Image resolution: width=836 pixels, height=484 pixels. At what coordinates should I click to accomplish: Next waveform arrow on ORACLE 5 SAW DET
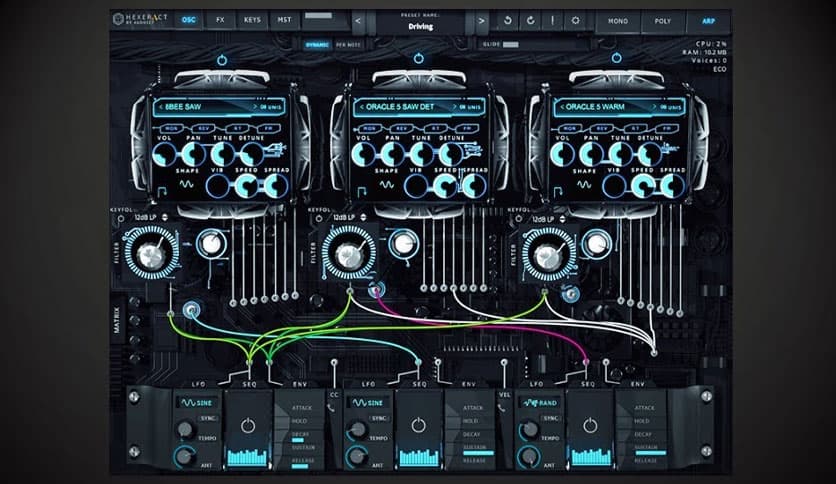coord(455,107)
